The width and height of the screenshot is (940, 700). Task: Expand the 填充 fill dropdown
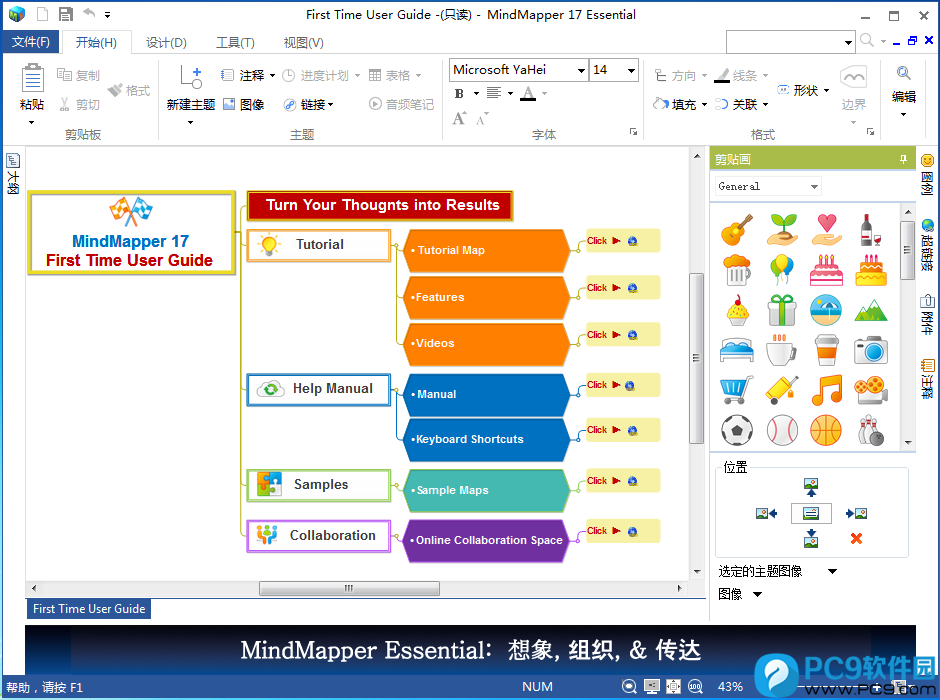[704, 105]
